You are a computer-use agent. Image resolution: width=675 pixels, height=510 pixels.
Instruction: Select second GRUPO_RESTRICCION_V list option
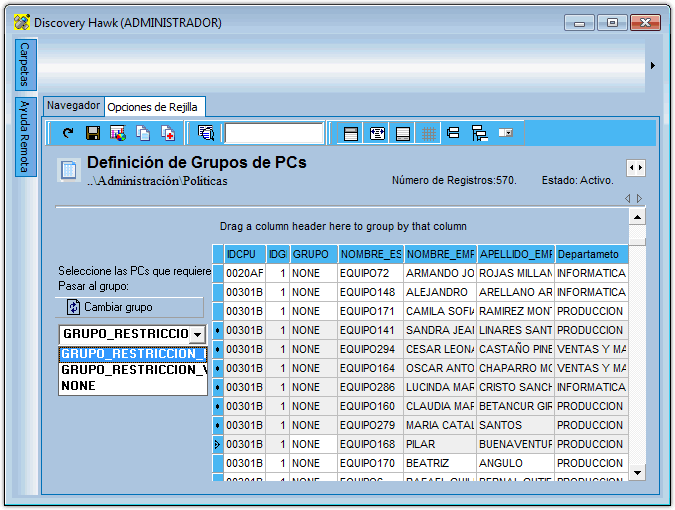133,370
